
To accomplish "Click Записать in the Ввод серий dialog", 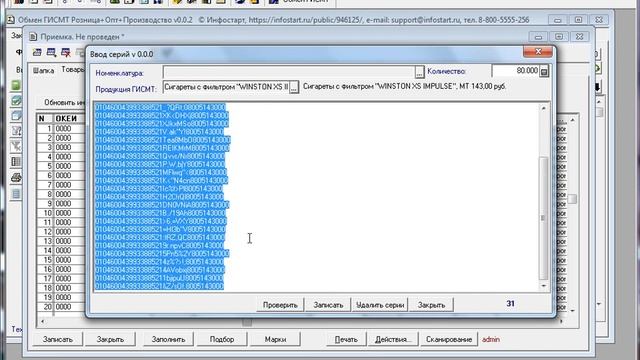I will tap(328, 305).
